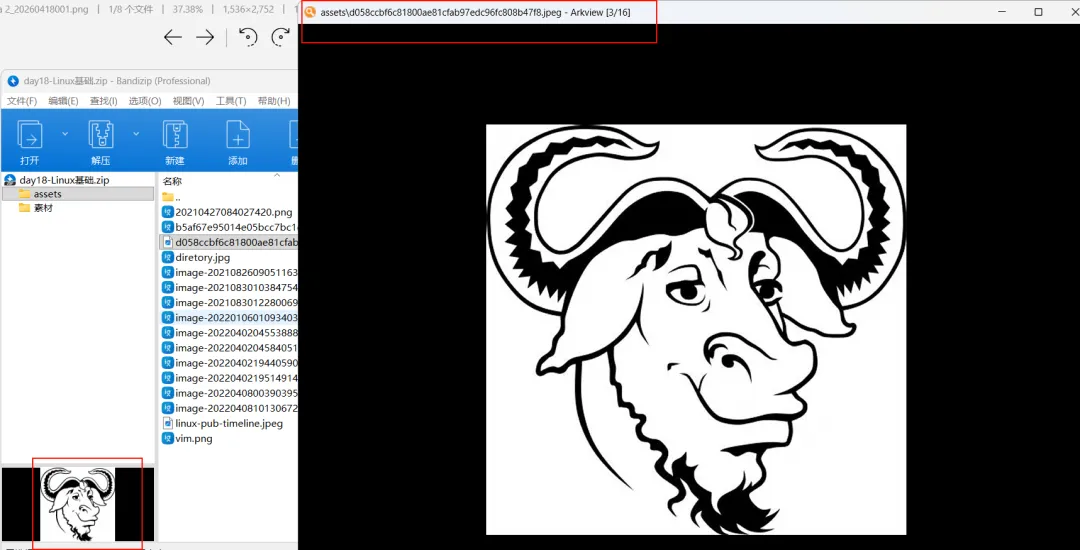Click the sort arrow above file list
The height and width of the screenshot is (550, 1080).
277,175
